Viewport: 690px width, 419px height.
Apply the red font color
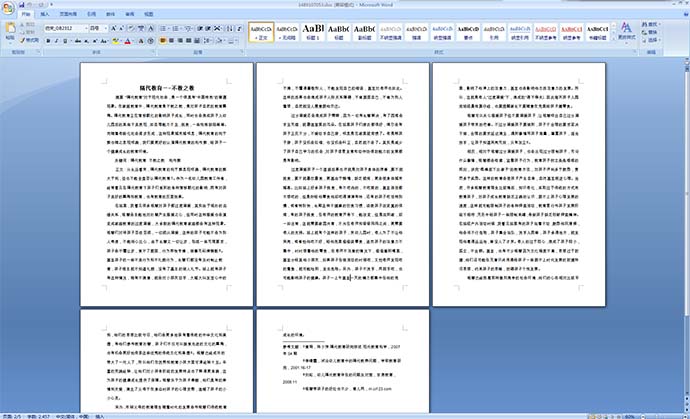[128, 41]
